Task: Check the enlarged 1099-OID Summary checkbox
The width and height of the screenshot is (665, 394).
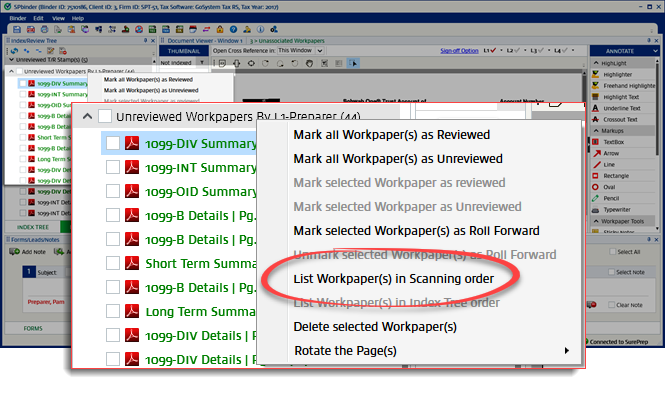Action: click(112, 191)
